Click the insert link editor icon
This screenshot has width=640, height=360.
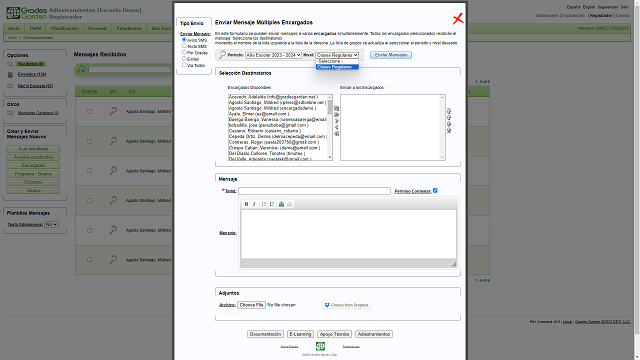click(x=281, y=204)
